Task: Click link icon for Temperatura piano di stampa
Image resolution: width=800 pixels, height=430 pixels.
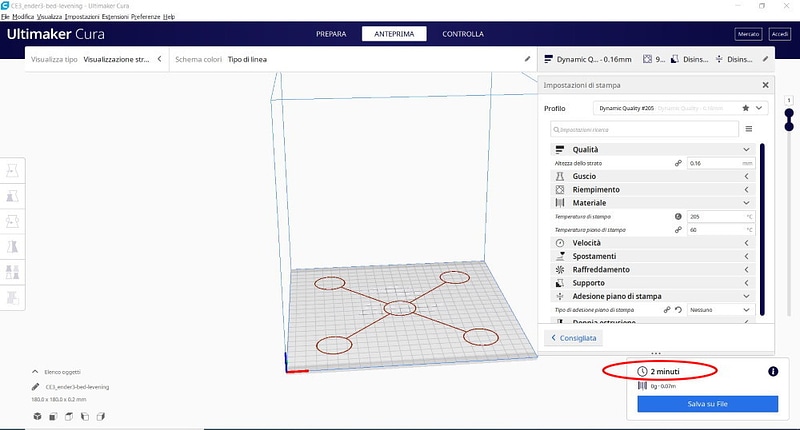Action: point(678,230)
